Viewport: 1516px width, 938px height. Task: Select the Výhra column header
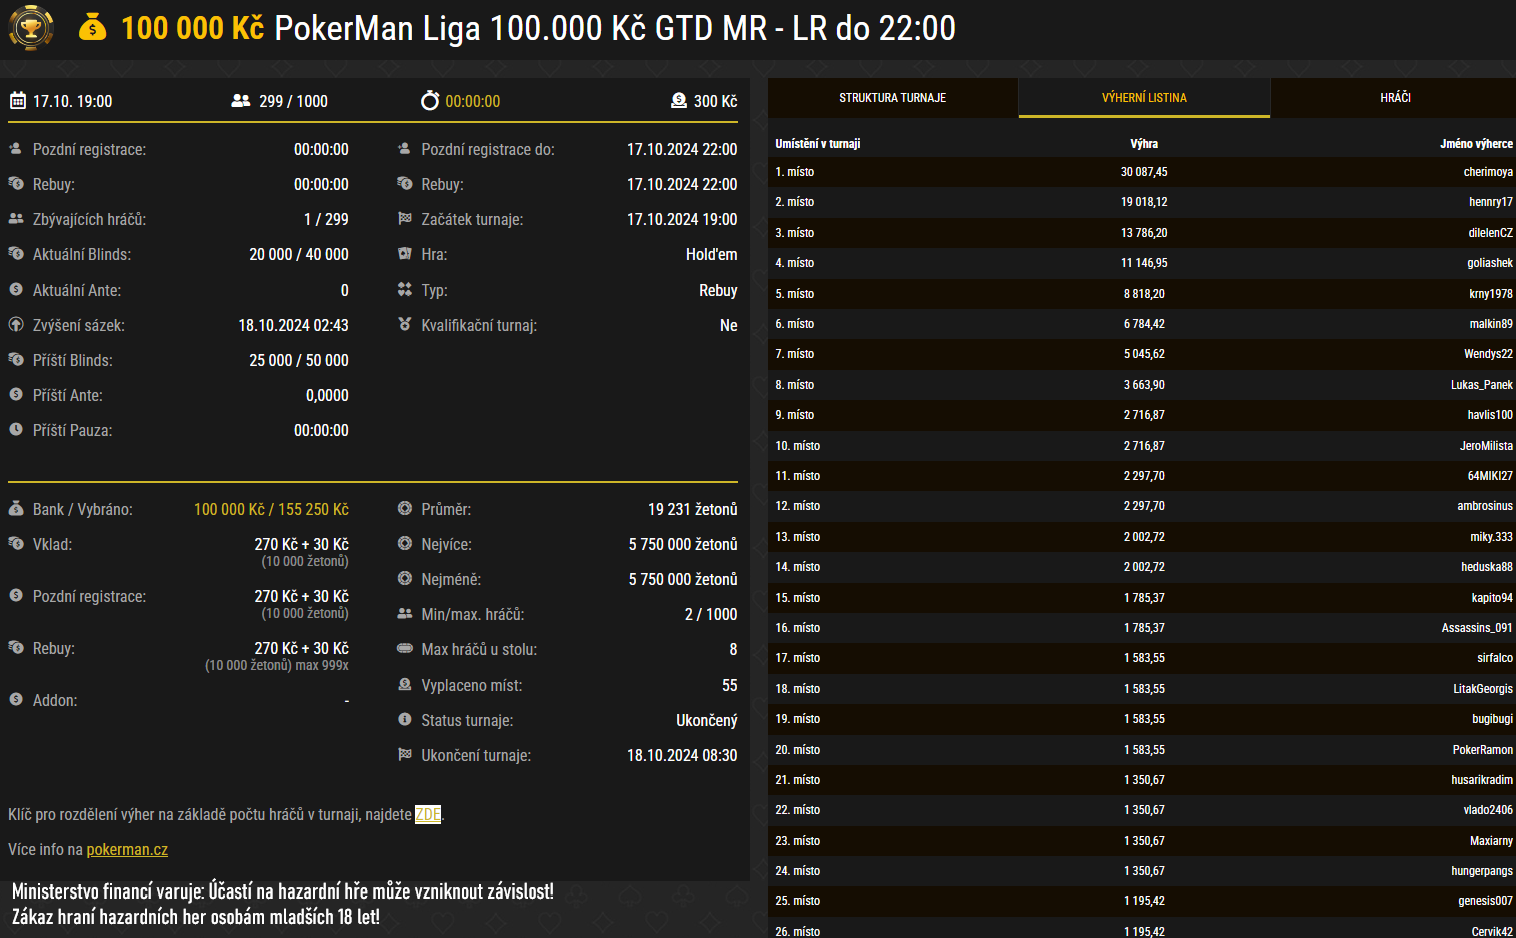[x=1143, y=143]
